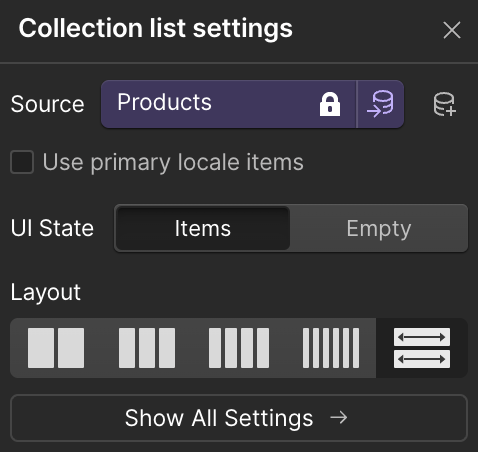Click the lock icon in Source field
Viewport: 478px width, 452px height.
(x=330, y=104)
